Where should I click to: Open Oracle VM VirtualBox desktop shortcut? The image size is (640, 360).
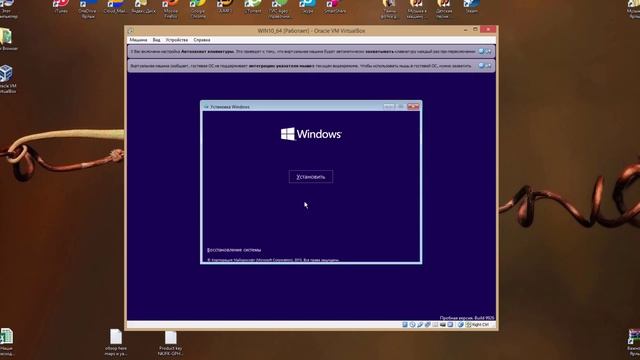click(x=7, y=79)
